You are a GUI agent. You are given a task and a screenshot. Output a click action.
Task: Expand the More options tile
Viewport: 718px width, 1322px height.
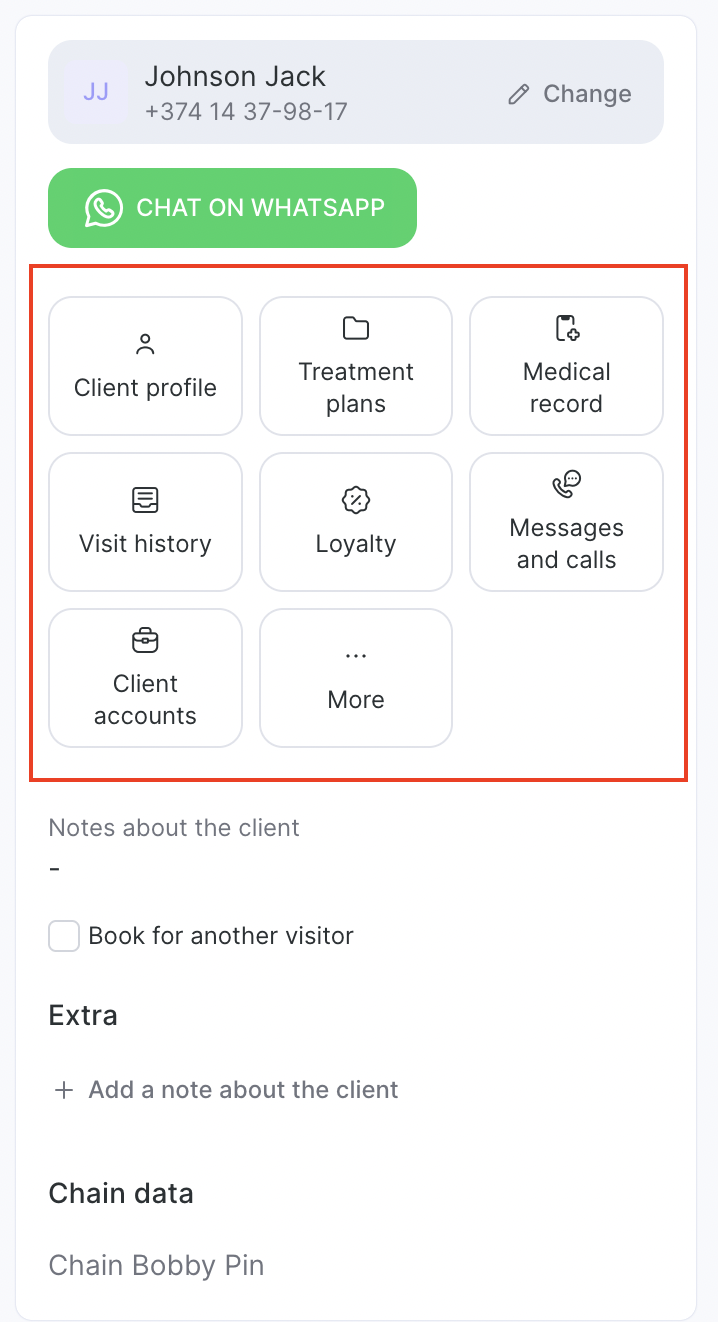pyautogui.click(x=356, y=678)
